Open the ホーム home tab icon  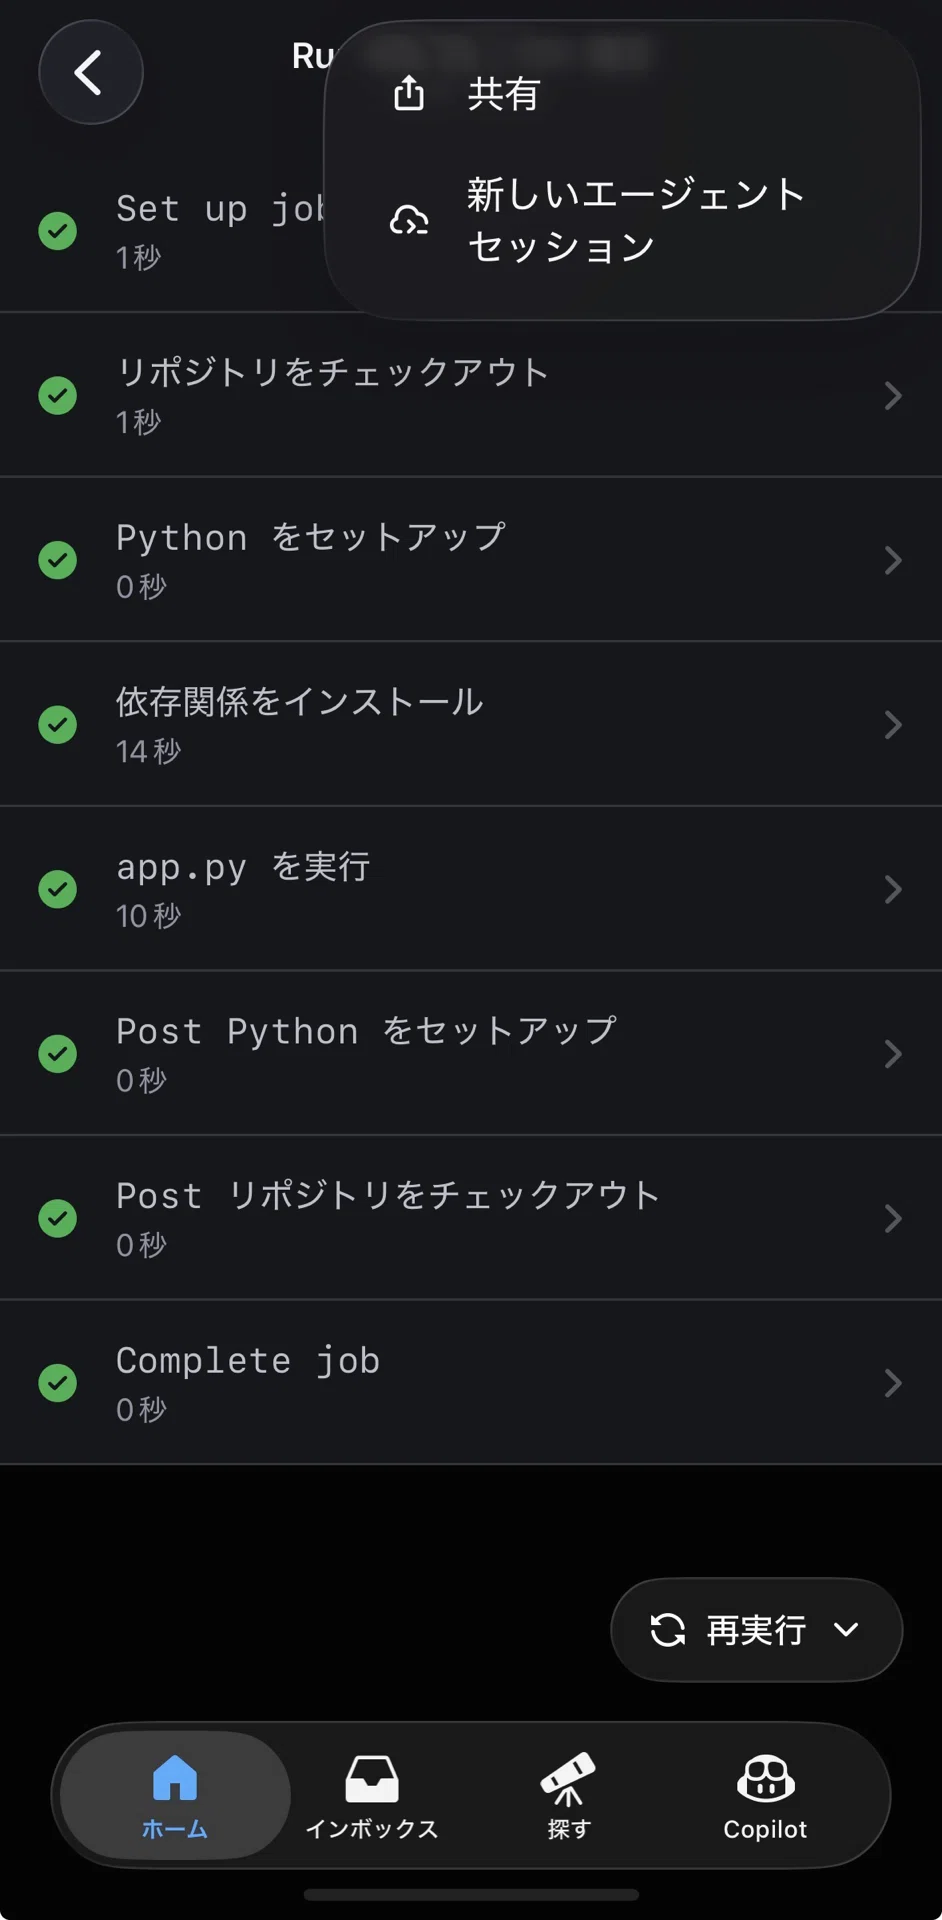coord(175,1777)
